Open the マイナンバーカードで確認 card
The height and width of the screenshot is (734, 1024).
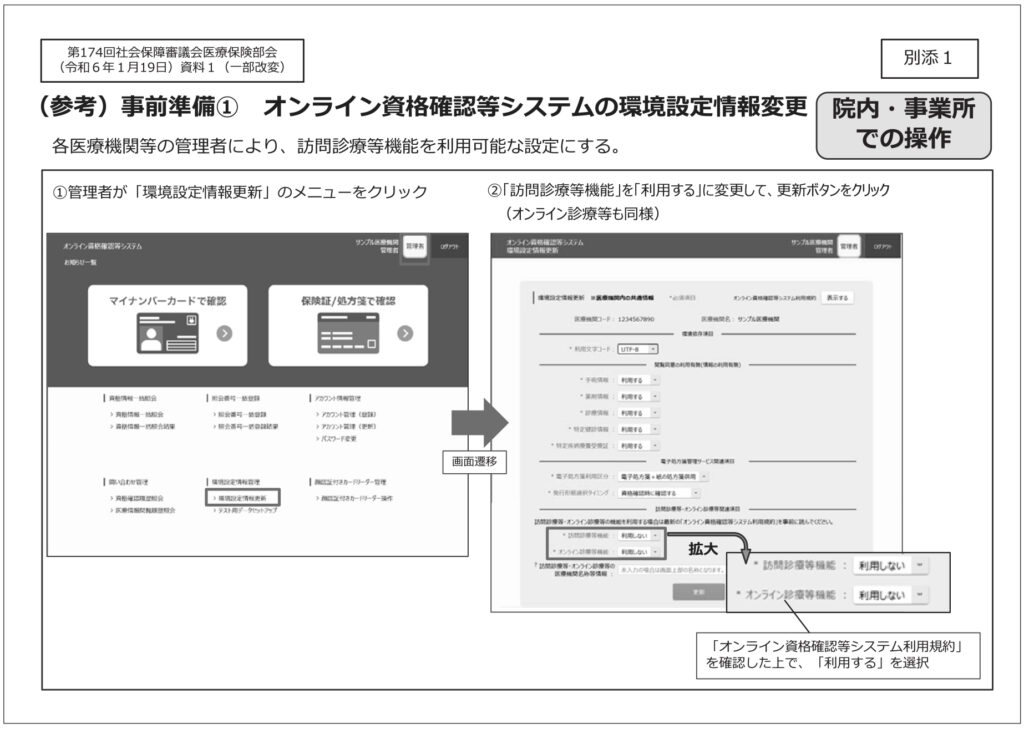coord(167,325)
